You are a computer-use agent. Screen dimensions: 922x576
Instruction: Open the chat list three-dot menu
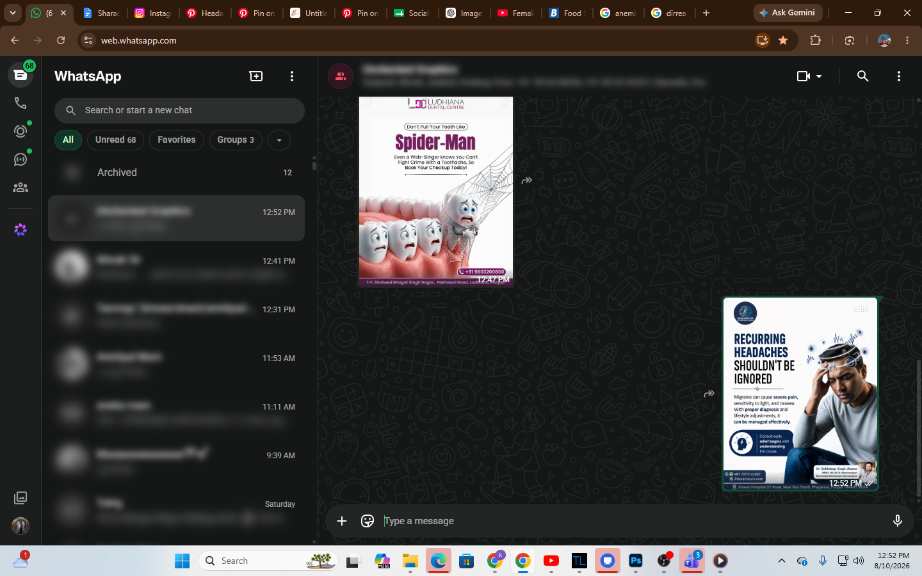tap(292, 76)
